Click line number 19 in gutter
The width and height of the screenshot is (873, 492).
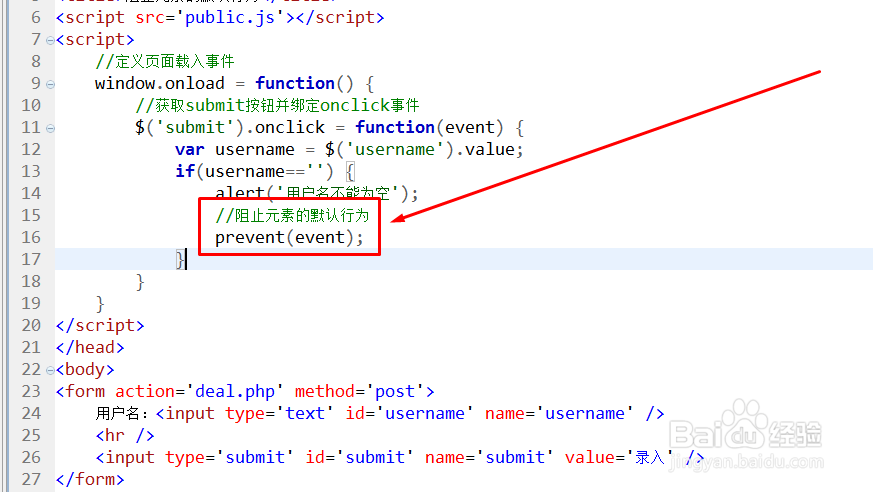pos(31,303)
